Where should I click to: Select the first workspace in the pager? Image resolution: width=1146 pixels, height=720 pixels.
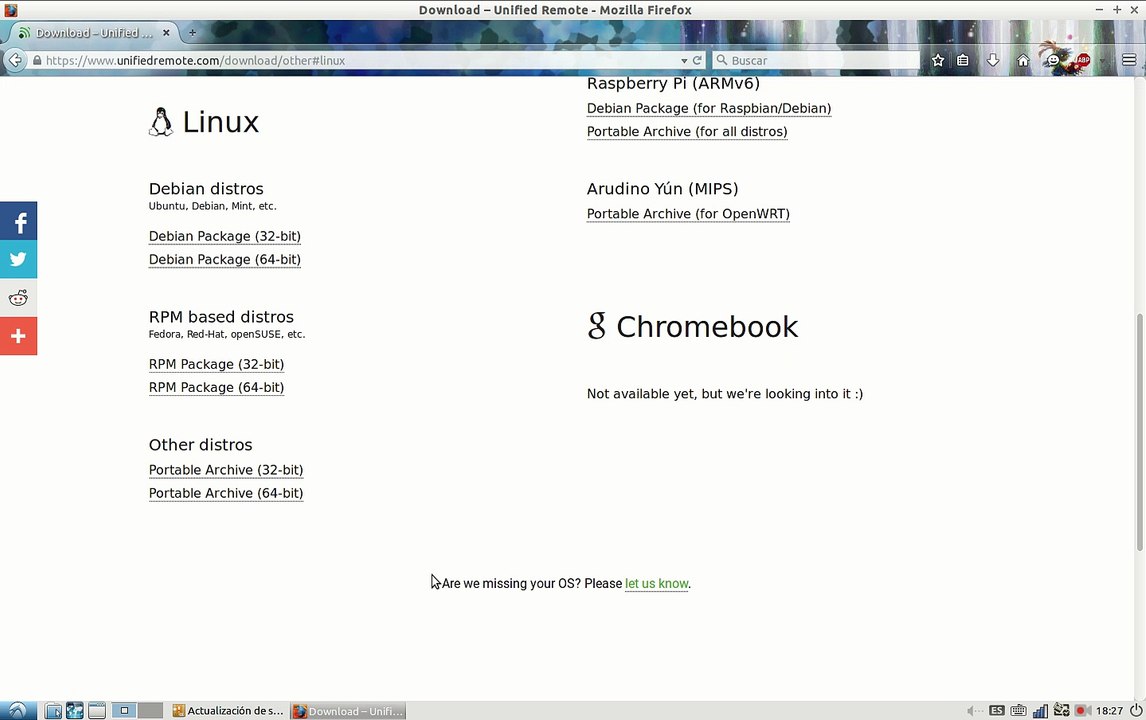pos(124,710)
